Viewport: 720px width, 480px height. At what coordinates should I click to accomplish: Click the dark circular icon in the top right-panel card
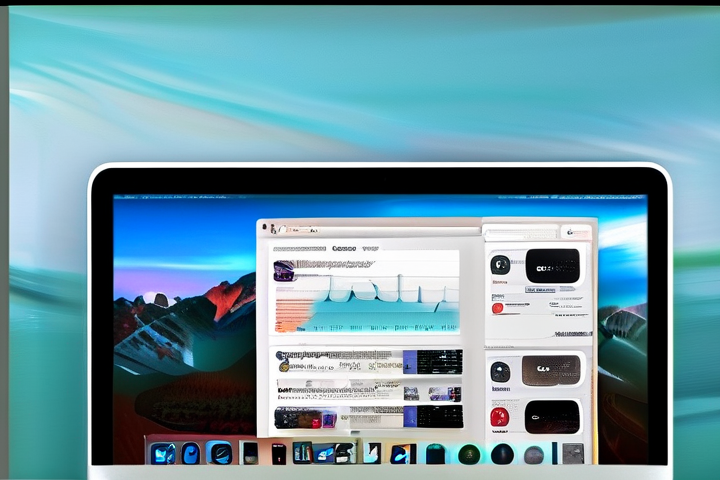coord(500,265)
